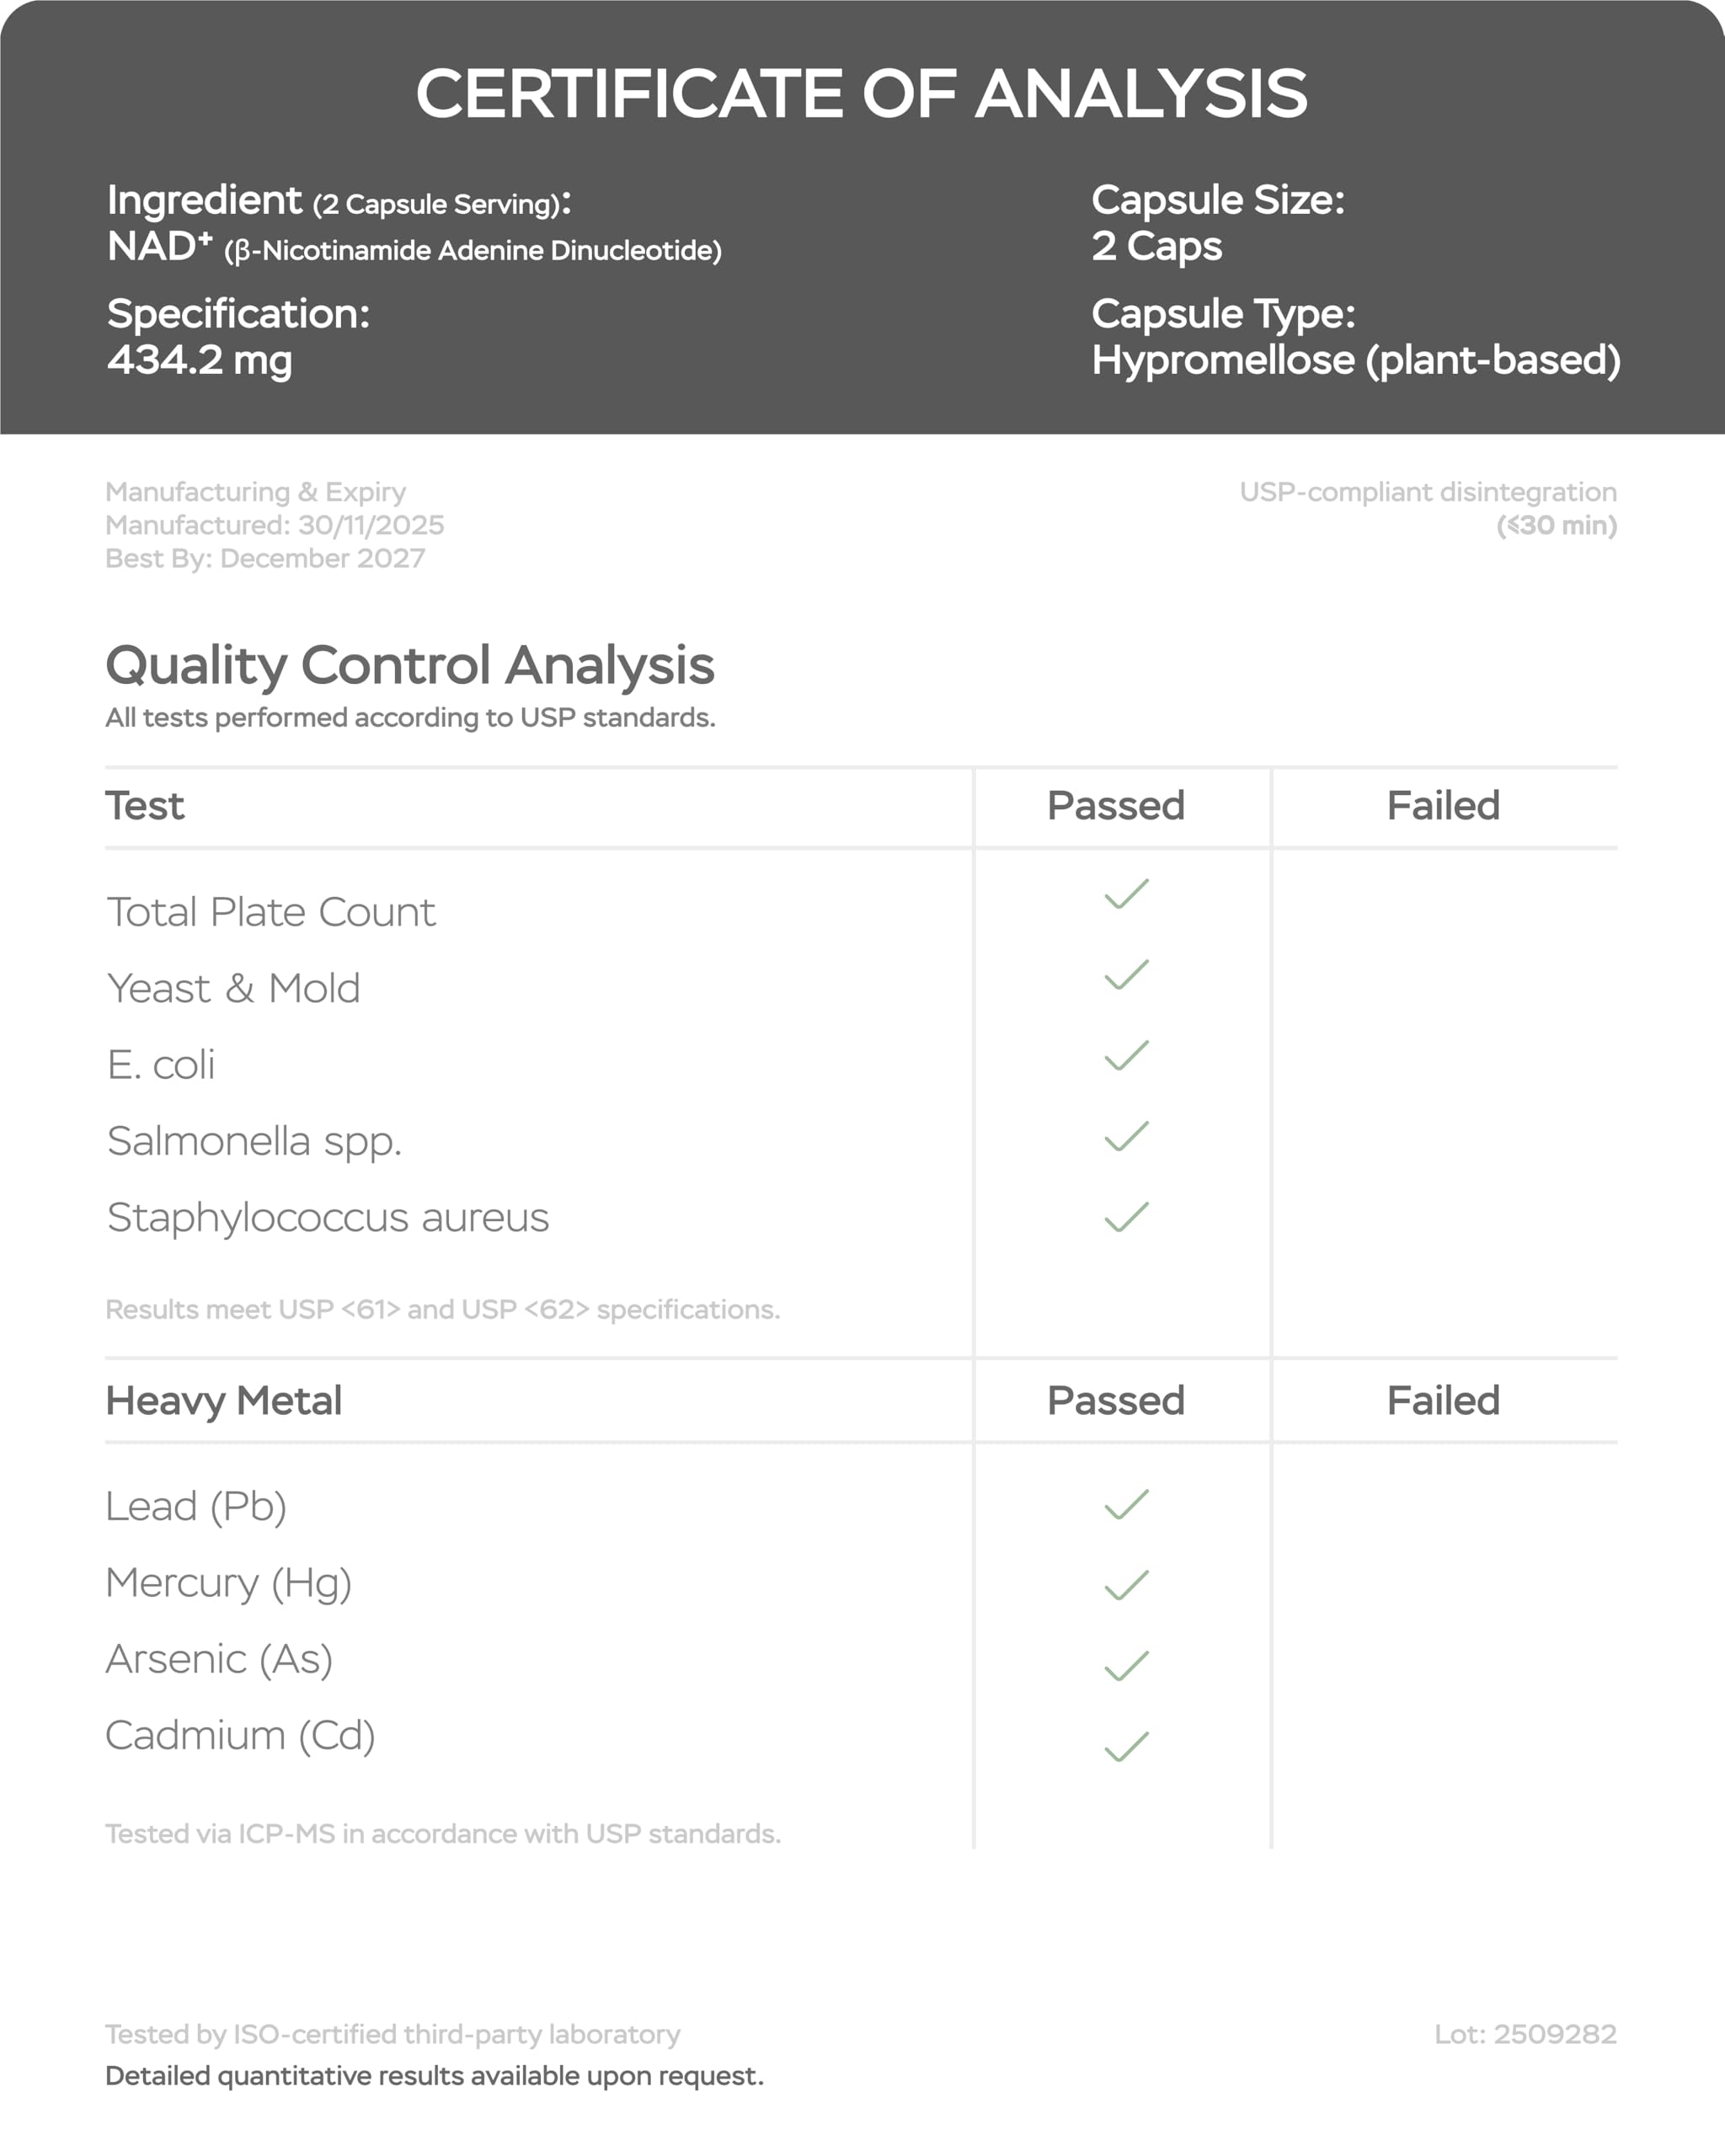This screenshot has width=1725, height=2156.
Task: Click the Test column header
Action: pos(145,806)
